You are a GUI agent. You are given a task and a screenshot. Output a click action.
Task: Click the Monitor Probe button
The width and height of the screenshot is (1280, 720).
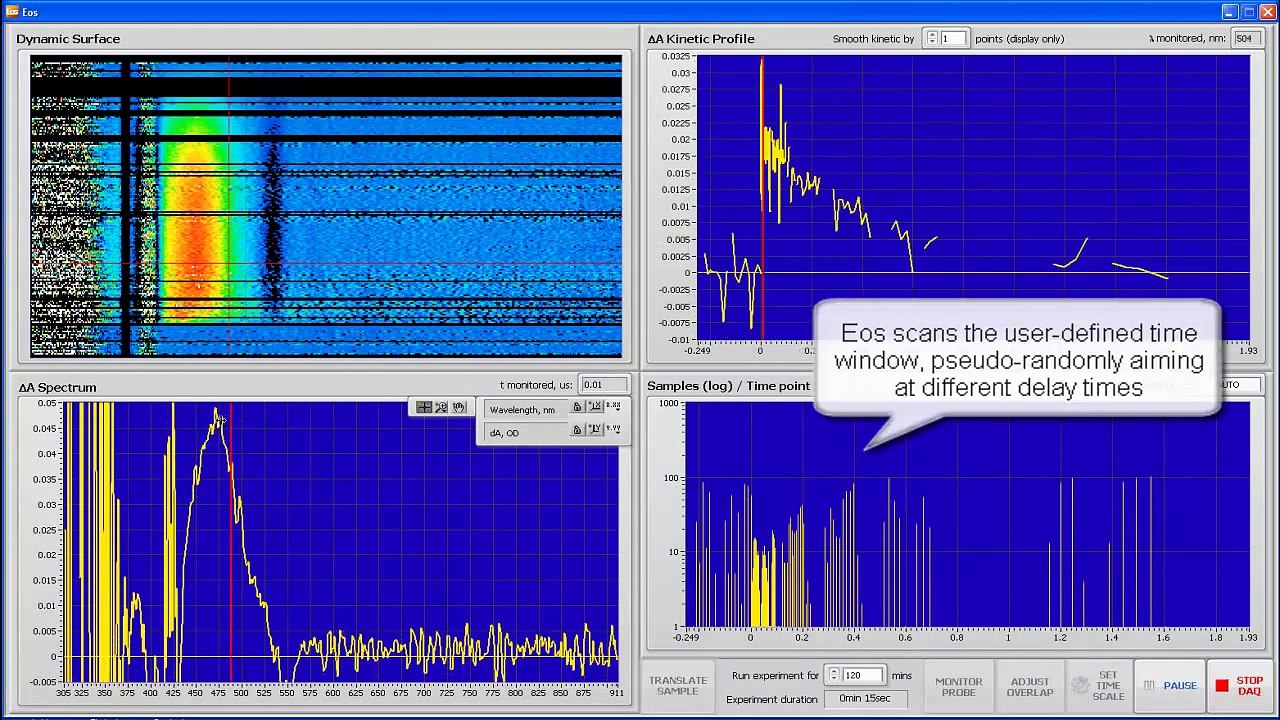(x=958, y=686)
